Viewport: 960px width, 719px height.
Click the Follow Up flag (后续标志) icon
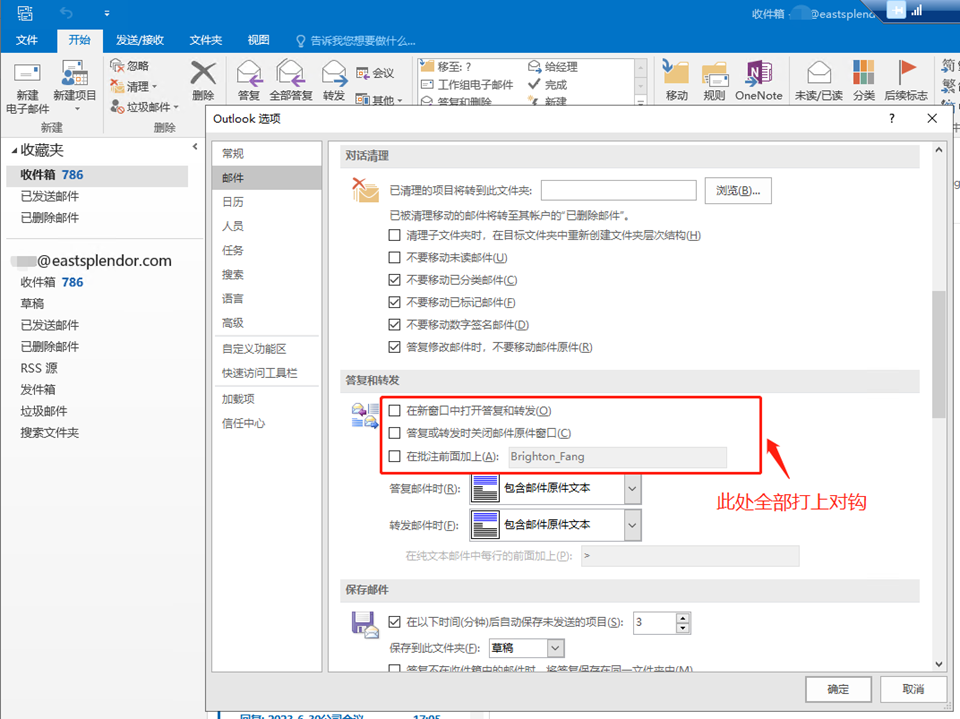907,76
